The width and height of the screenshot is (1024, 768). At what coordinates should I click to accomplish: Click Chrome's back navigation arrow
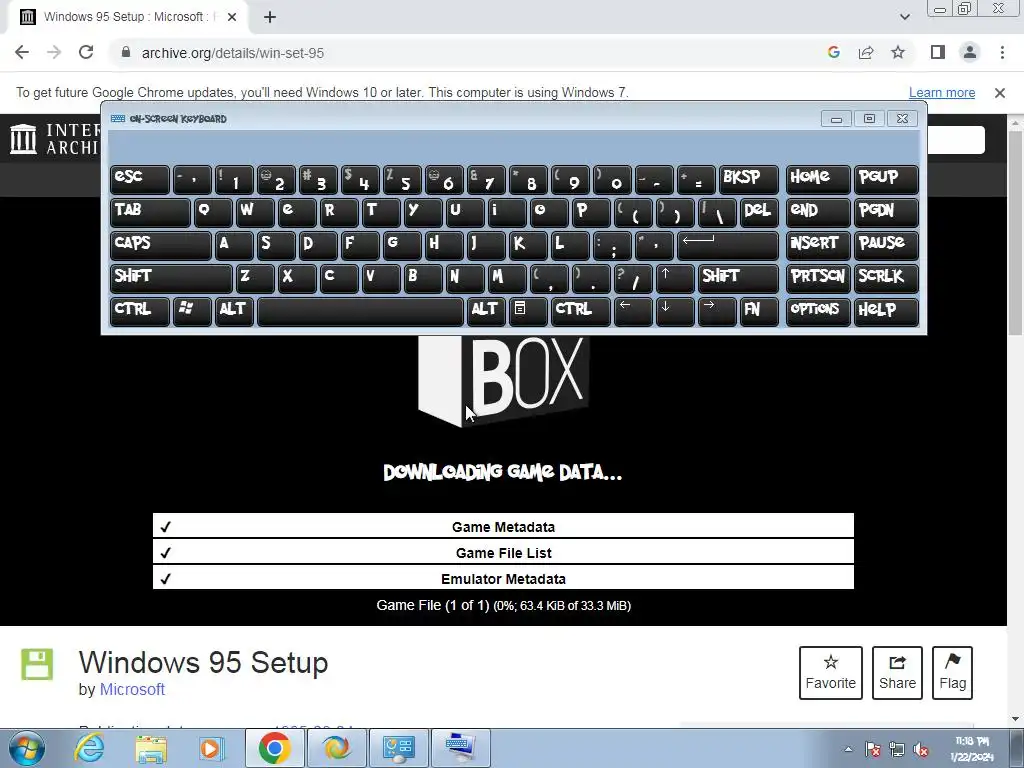tap(22, 52)
